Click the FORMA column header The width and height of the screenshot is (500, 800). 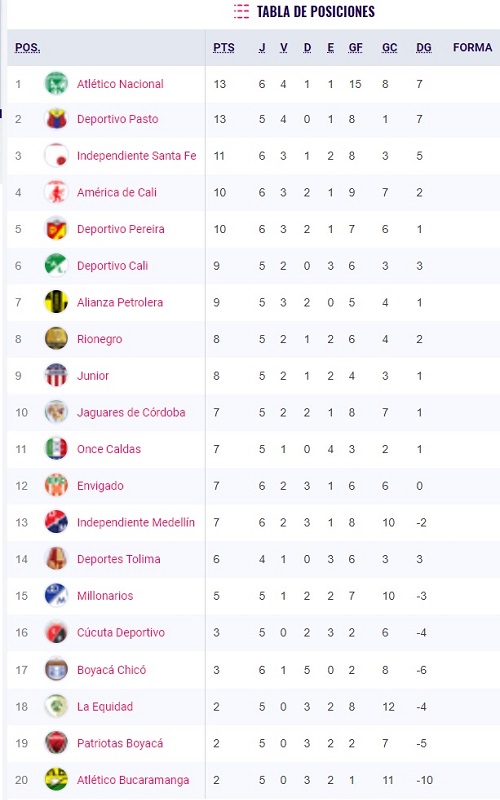point(472,47)
